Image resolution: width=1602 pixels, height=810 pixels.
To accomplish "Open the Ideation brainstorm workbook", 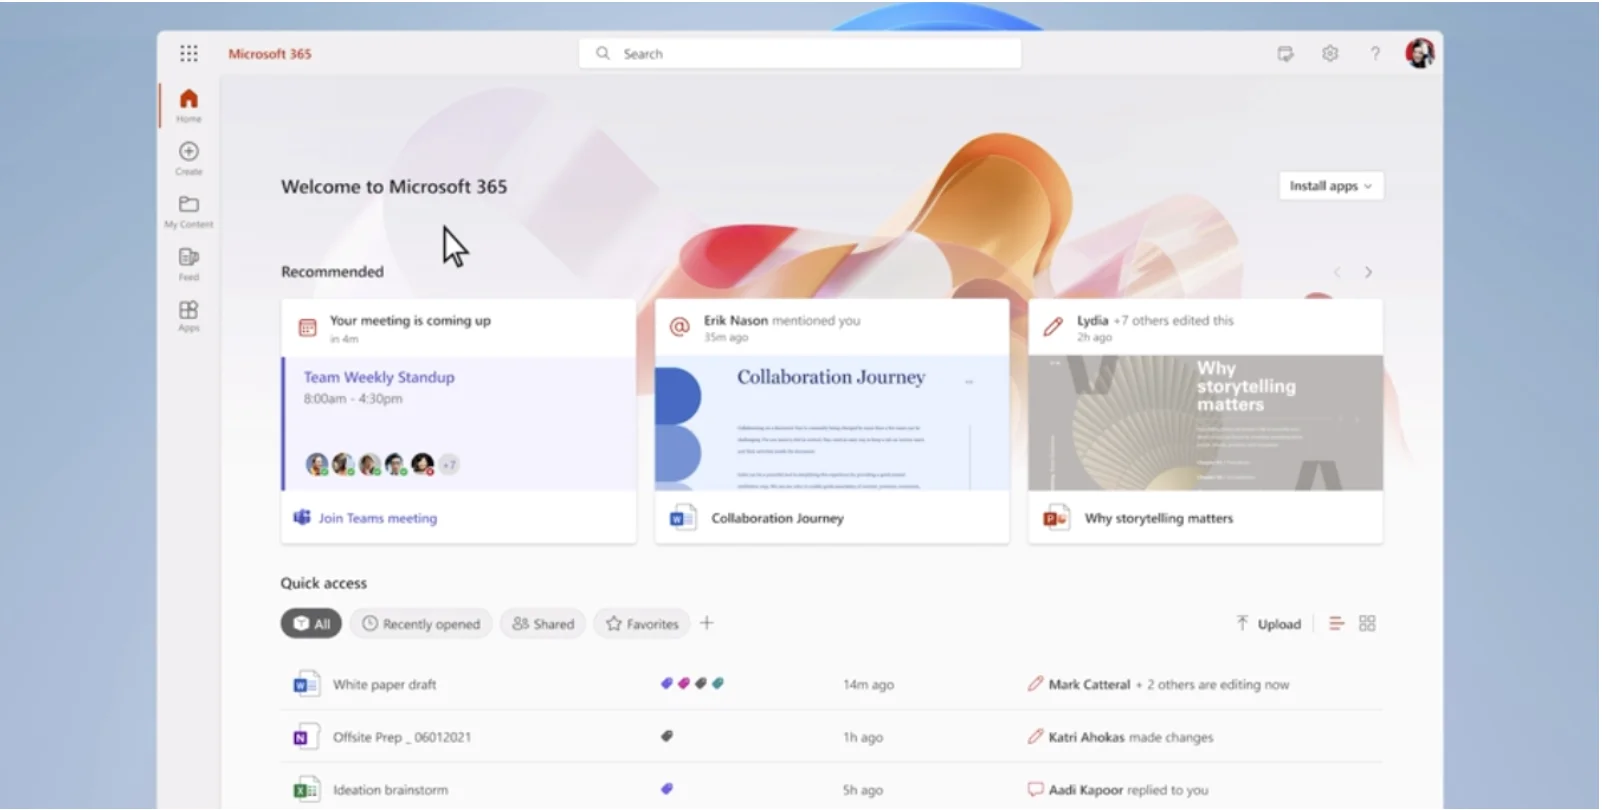I will pos(391,790).
